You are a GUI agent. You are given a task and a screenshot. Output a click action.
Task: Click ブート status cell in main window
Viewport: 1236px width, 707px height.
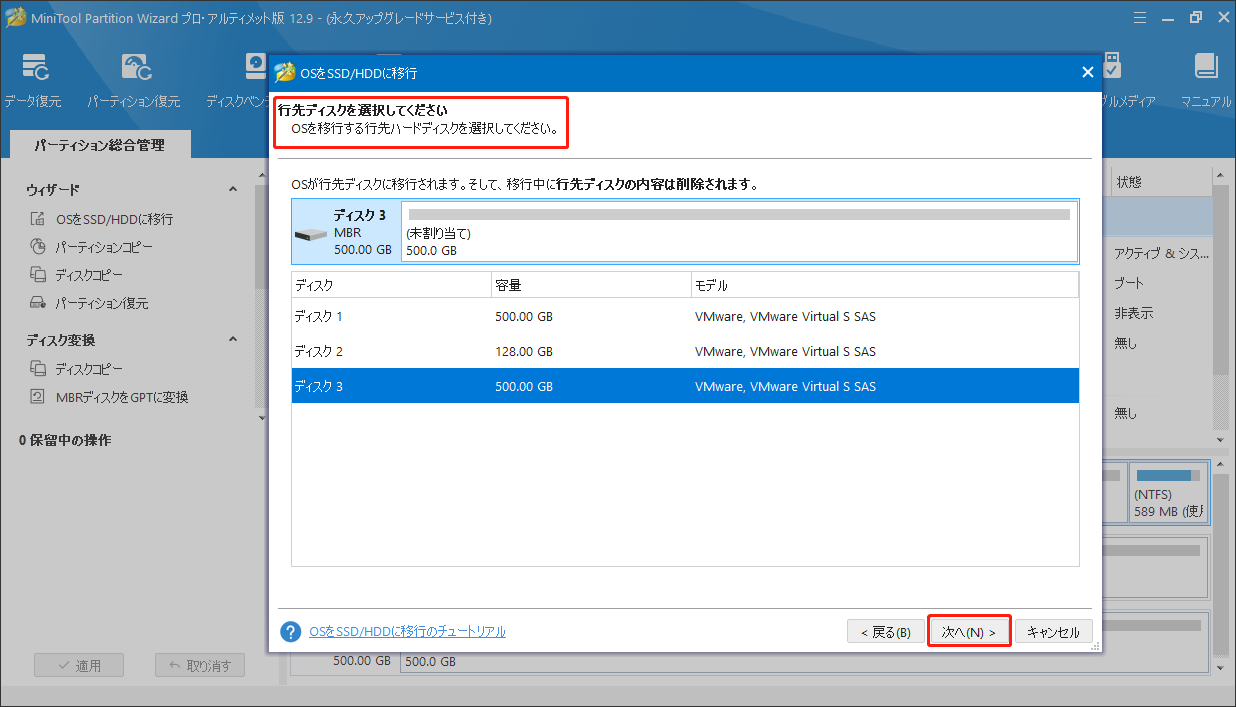pos(1129,283)
